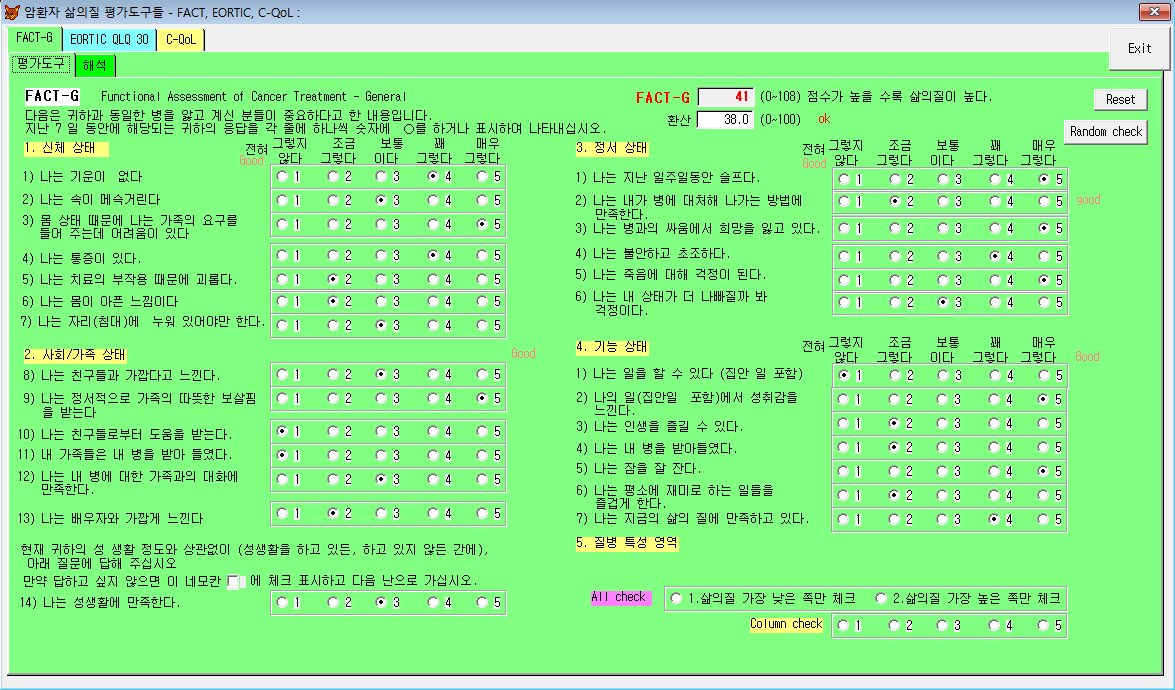Pick 2 for 나는 친구들로부터 도움을 받는다

pyautogui.click(x=333, y=431)
